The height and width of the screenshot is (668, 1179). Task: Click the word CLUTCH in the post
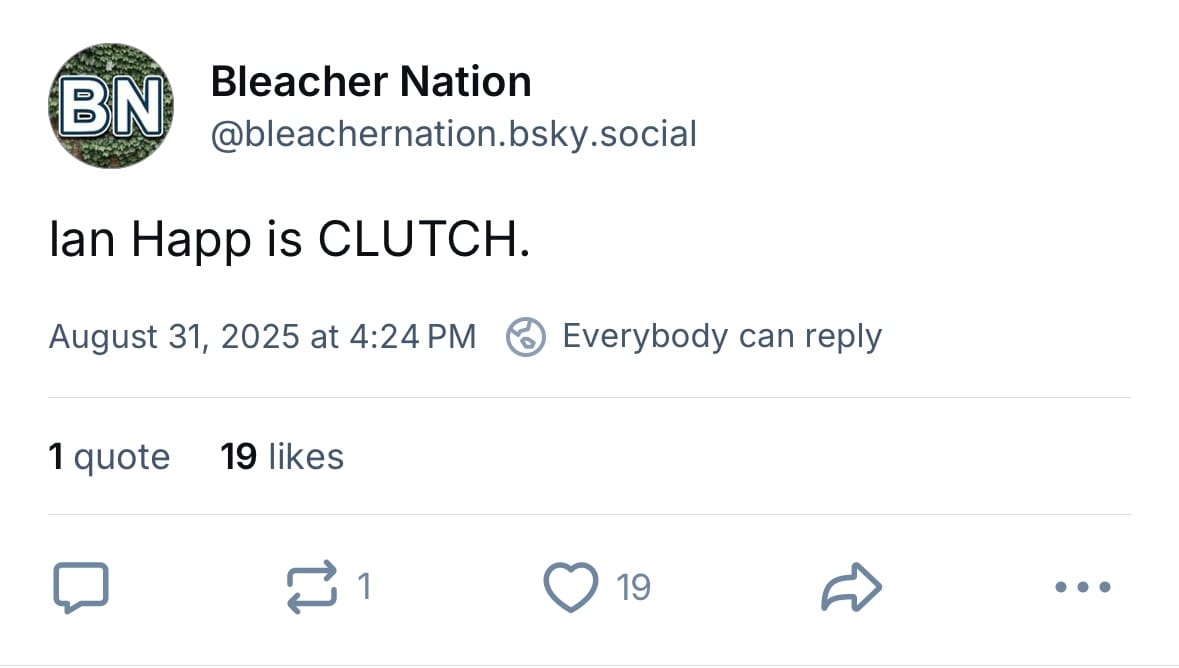(x=424, y=239)
